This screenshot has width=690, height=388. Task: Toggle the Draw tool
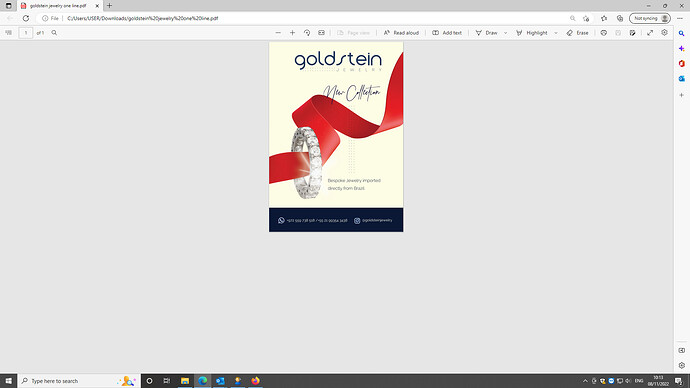coord(487,33)
